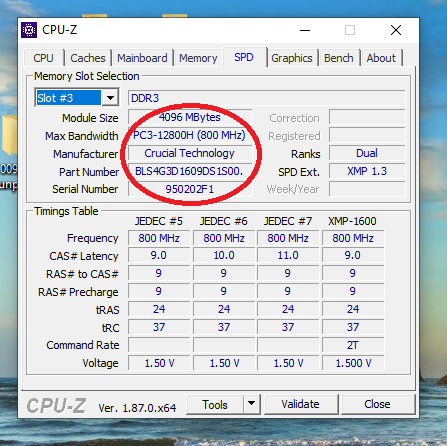This screenshot has width=447, height=446.
Task: Click the XMP-1600 column header
Action: pos(352,221)
